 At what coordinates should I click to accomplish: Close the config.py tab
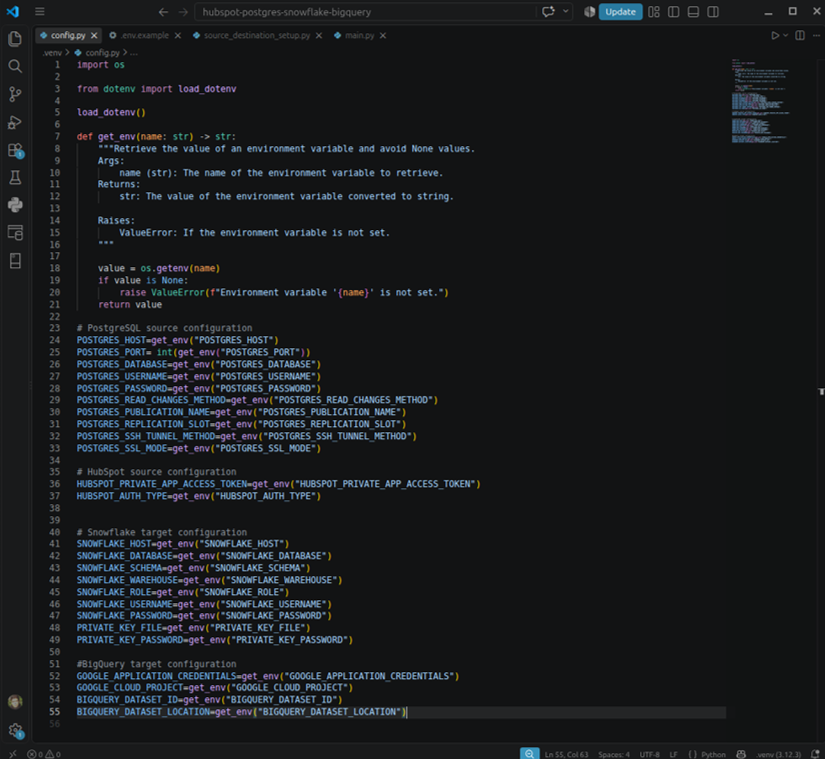click(94, 35)
